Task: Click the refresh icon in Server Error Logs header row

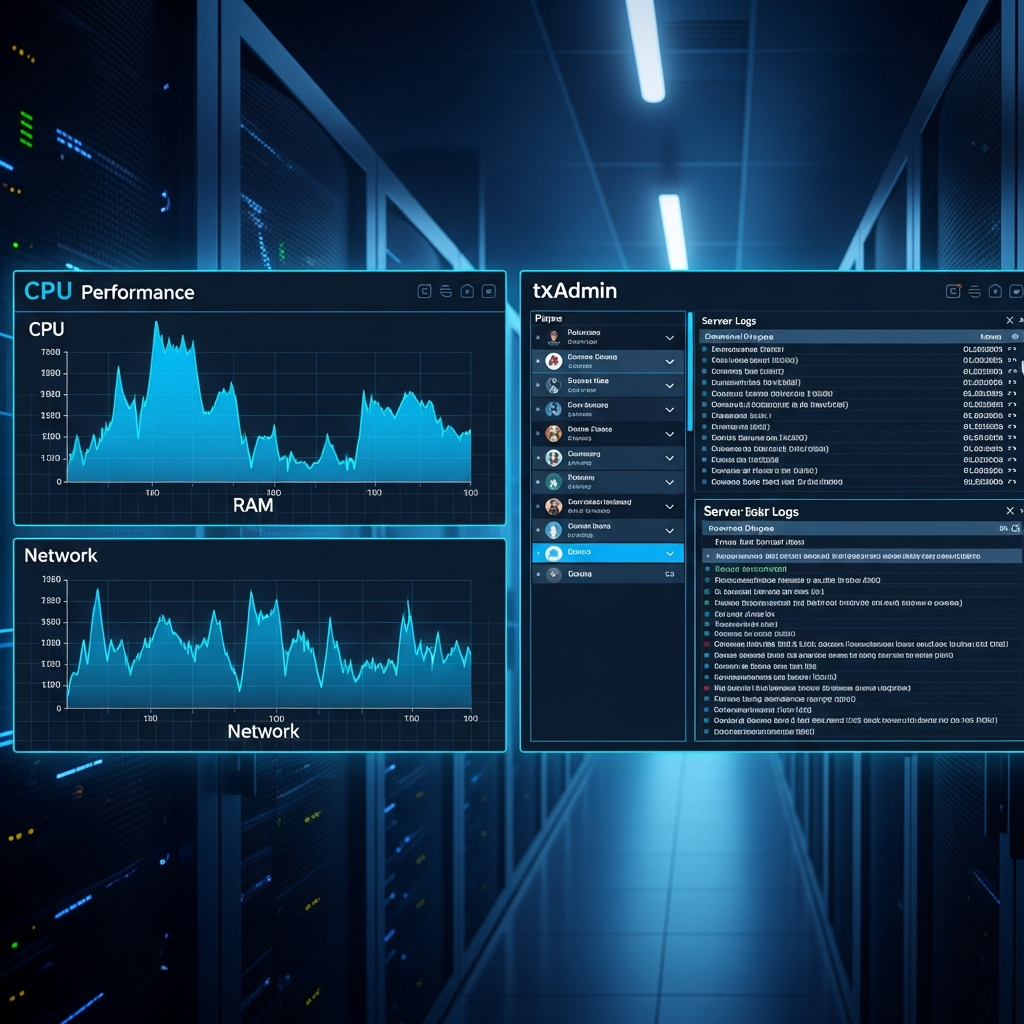Action: (1016, 528)
